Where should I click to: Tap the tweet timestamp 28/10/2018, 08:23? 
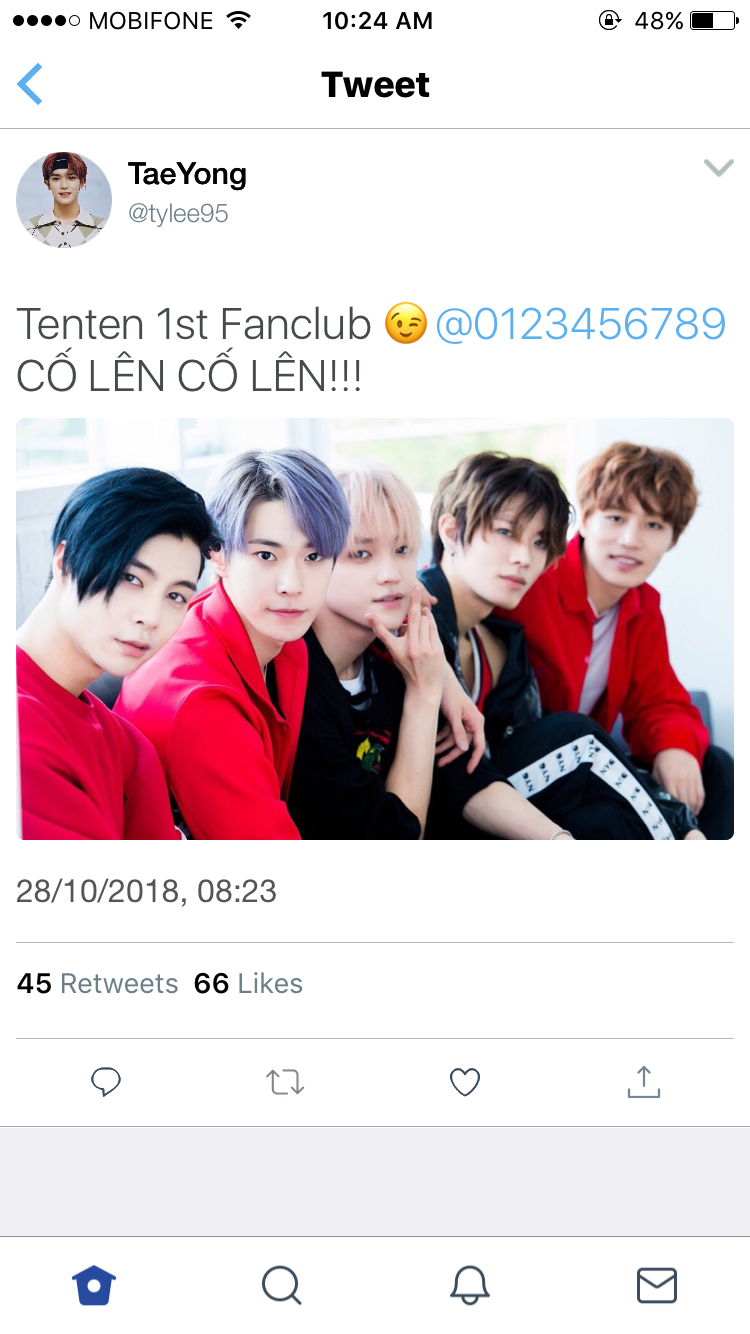pos(146,891)
